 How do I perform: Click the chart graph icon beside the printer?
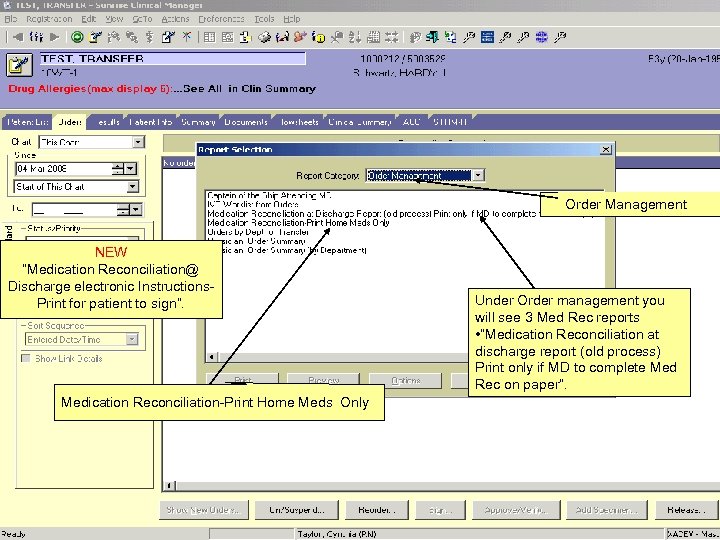(x=282, y=37)
